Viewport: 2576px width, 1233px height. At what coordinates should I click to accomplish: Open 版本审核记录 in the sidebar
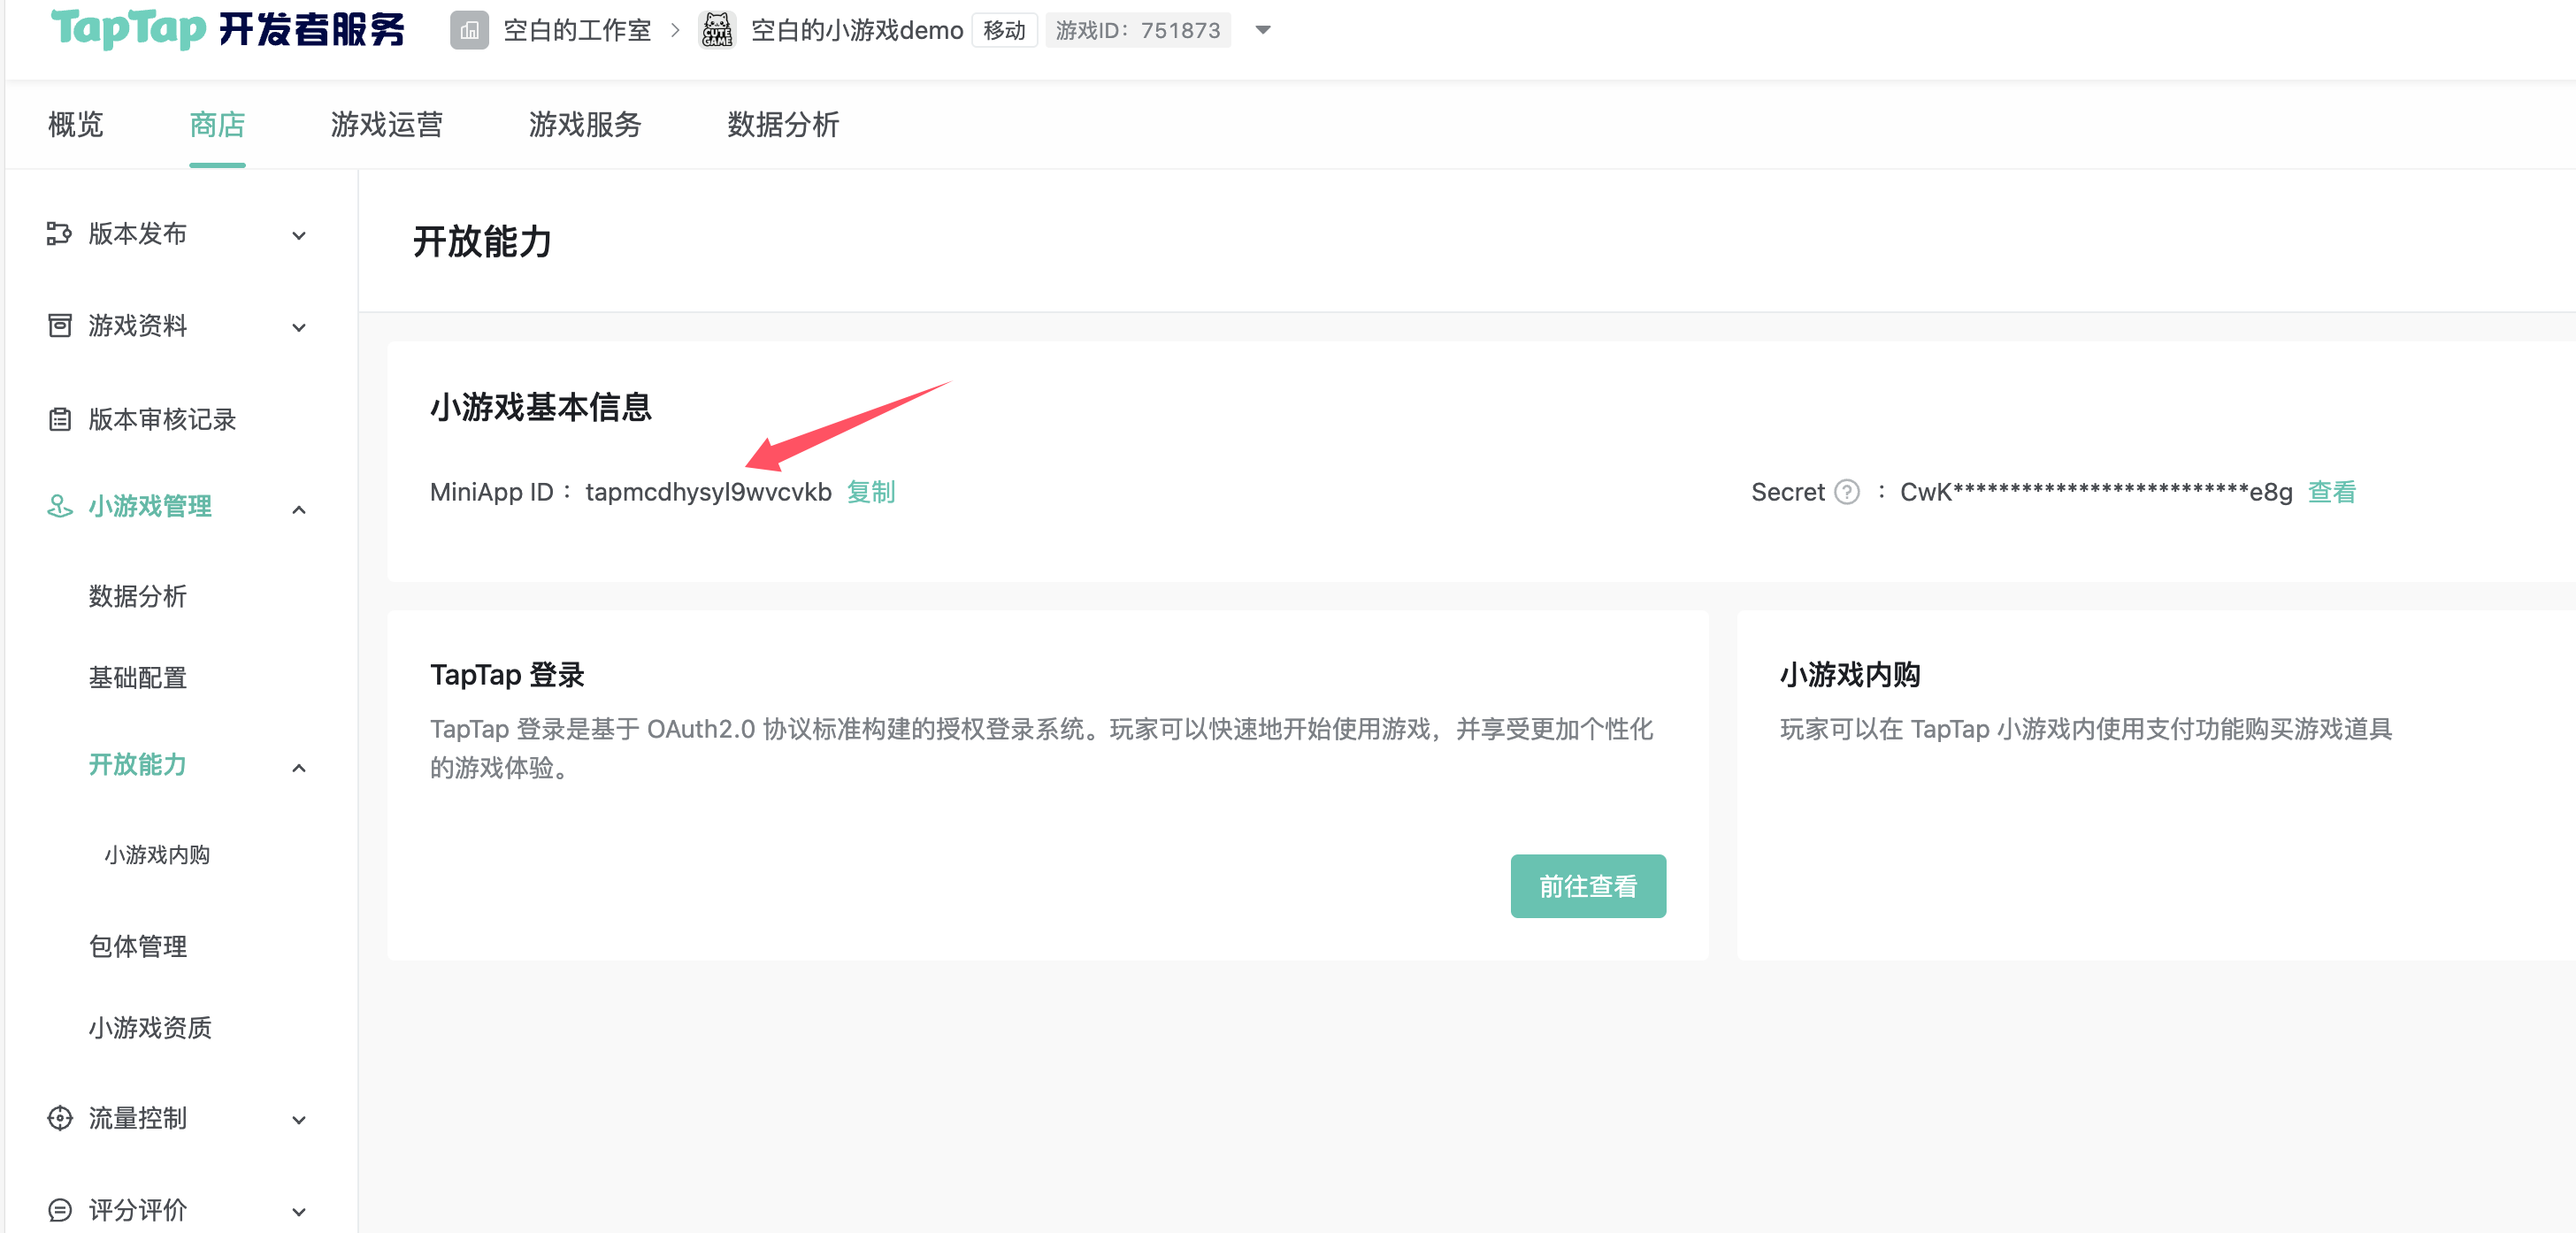[162, 419]
